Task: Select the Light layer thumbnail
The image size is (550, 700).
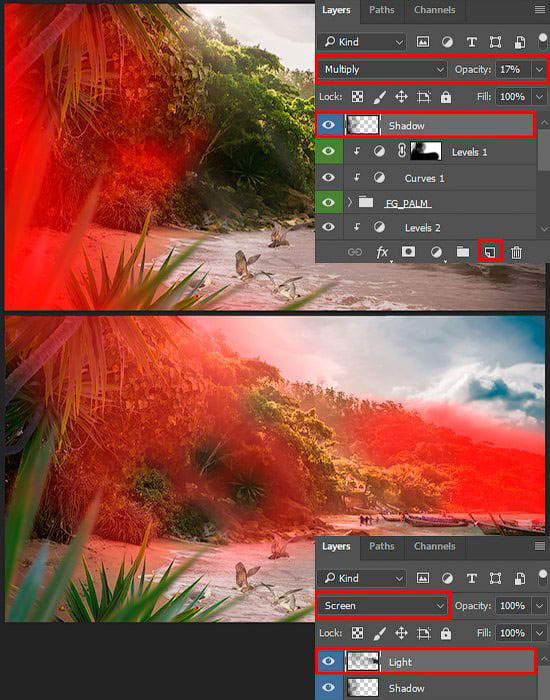Action: 363,661
